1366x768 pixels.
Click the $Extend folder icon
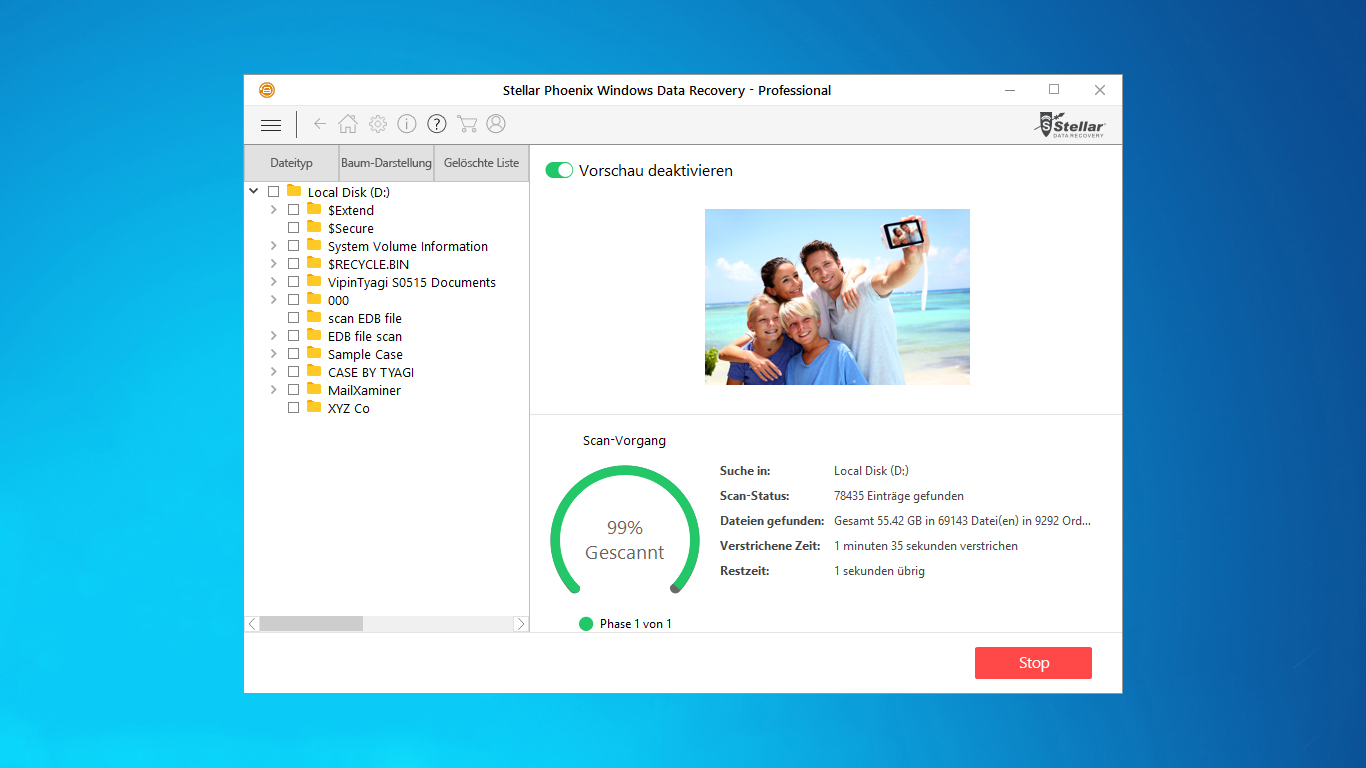click(x=314, y=209)
